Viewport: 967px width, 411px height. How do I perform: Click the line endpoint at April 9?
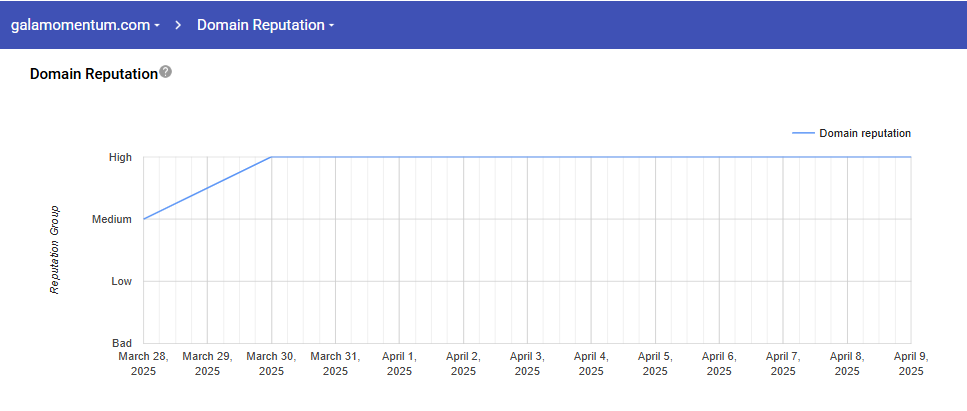tap(910, 157)
